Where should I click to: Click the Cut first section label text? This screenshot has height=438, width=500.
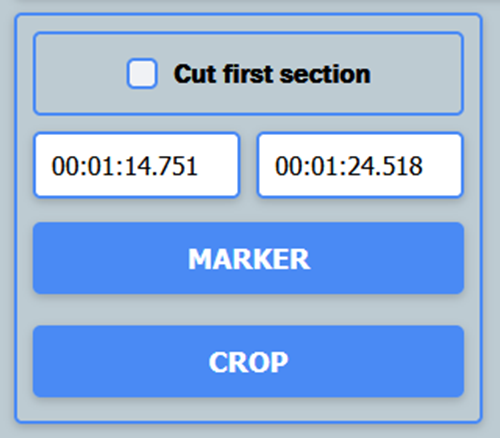pyautogui.click(x=272, y=74)
